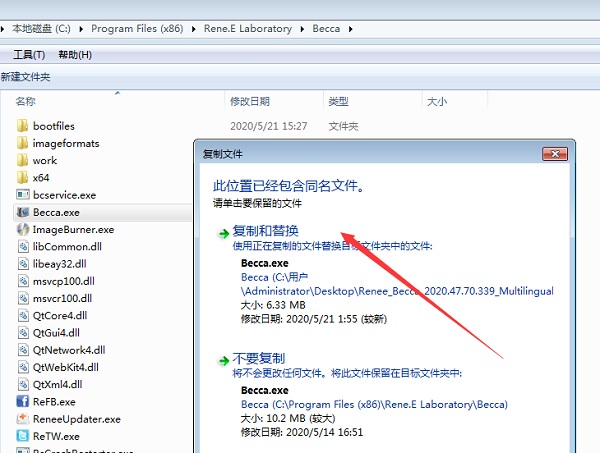Sort by 修改日期 column header
The width and height of the screenshot is (600, 453).
pos(250,101)
